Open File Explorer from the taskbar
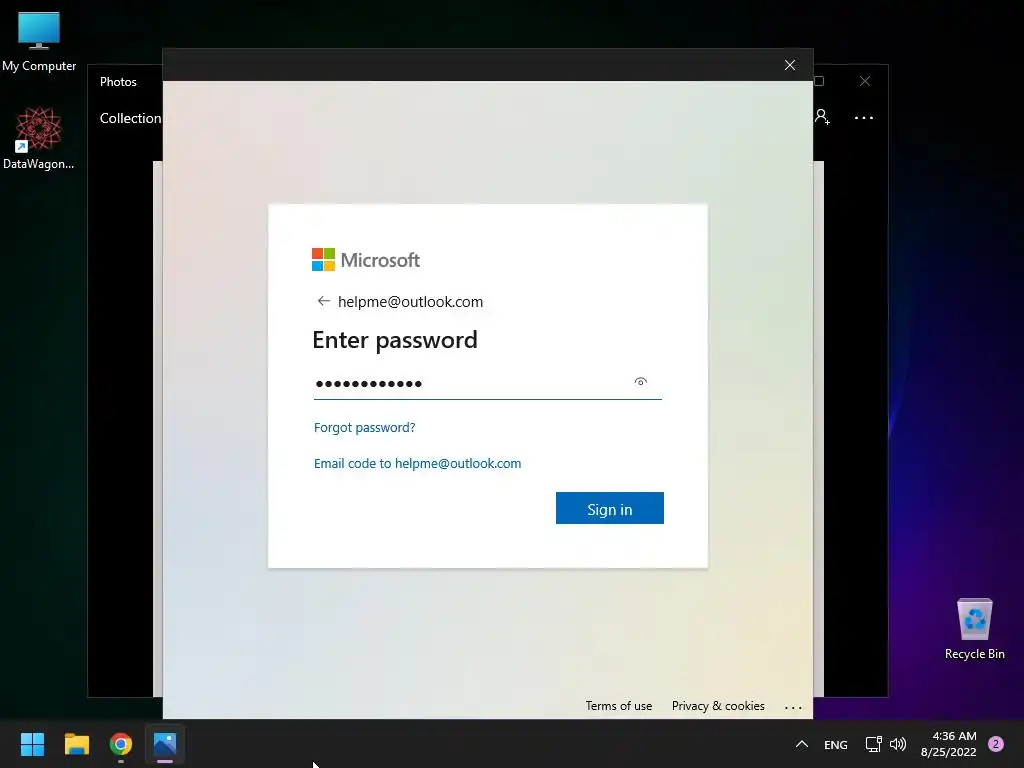 tap(76, 744)
